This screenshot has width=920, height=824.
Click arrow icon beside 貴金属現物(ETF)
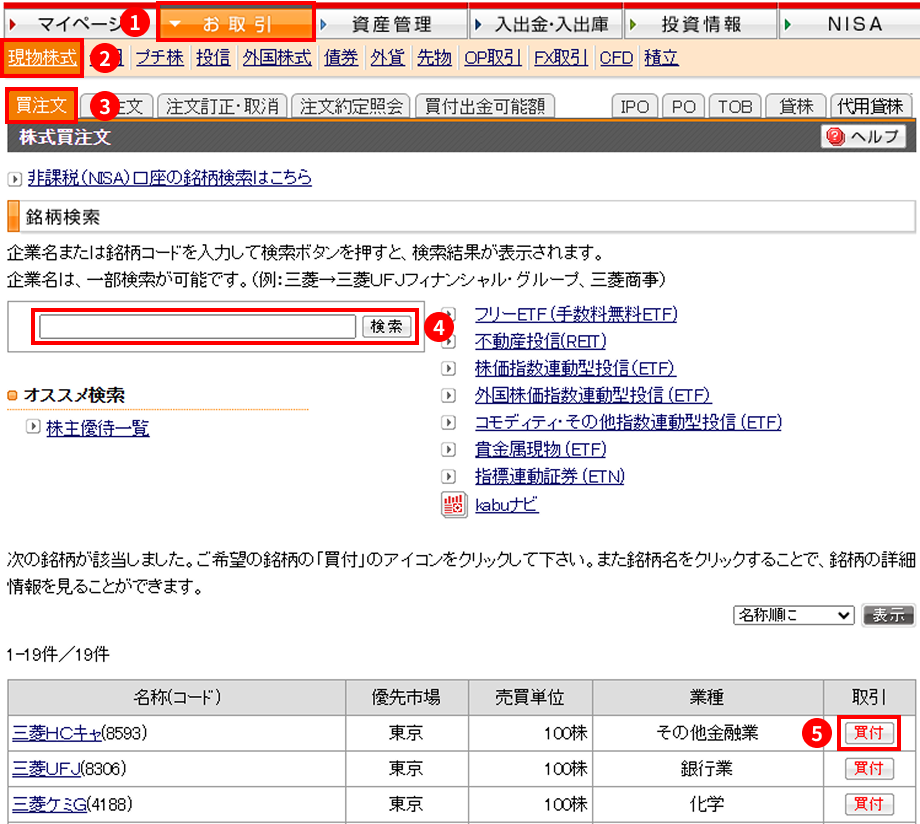449,449
